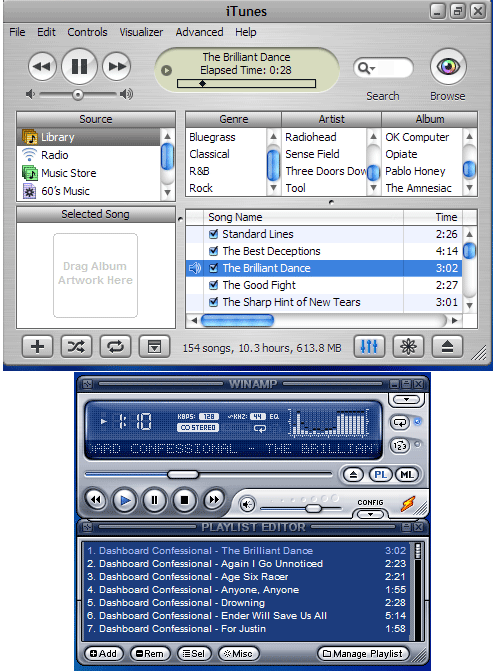Screen dimensions: 500x671
Task: Click the iTunes volume slider knob
Action: point(77,95)
